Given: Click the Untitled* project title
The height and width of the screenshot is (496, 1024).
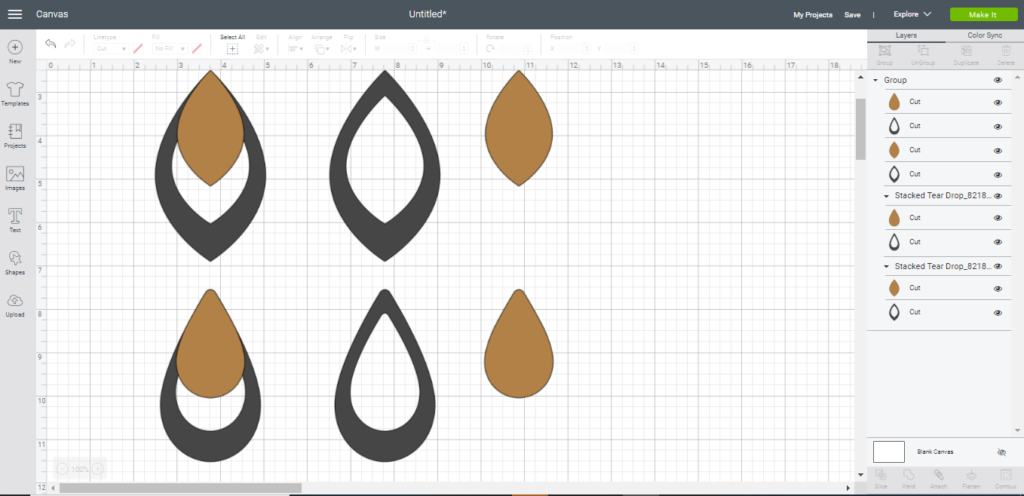Looking at the screenshot, I should pyautogui.click(x=428, y=14).
